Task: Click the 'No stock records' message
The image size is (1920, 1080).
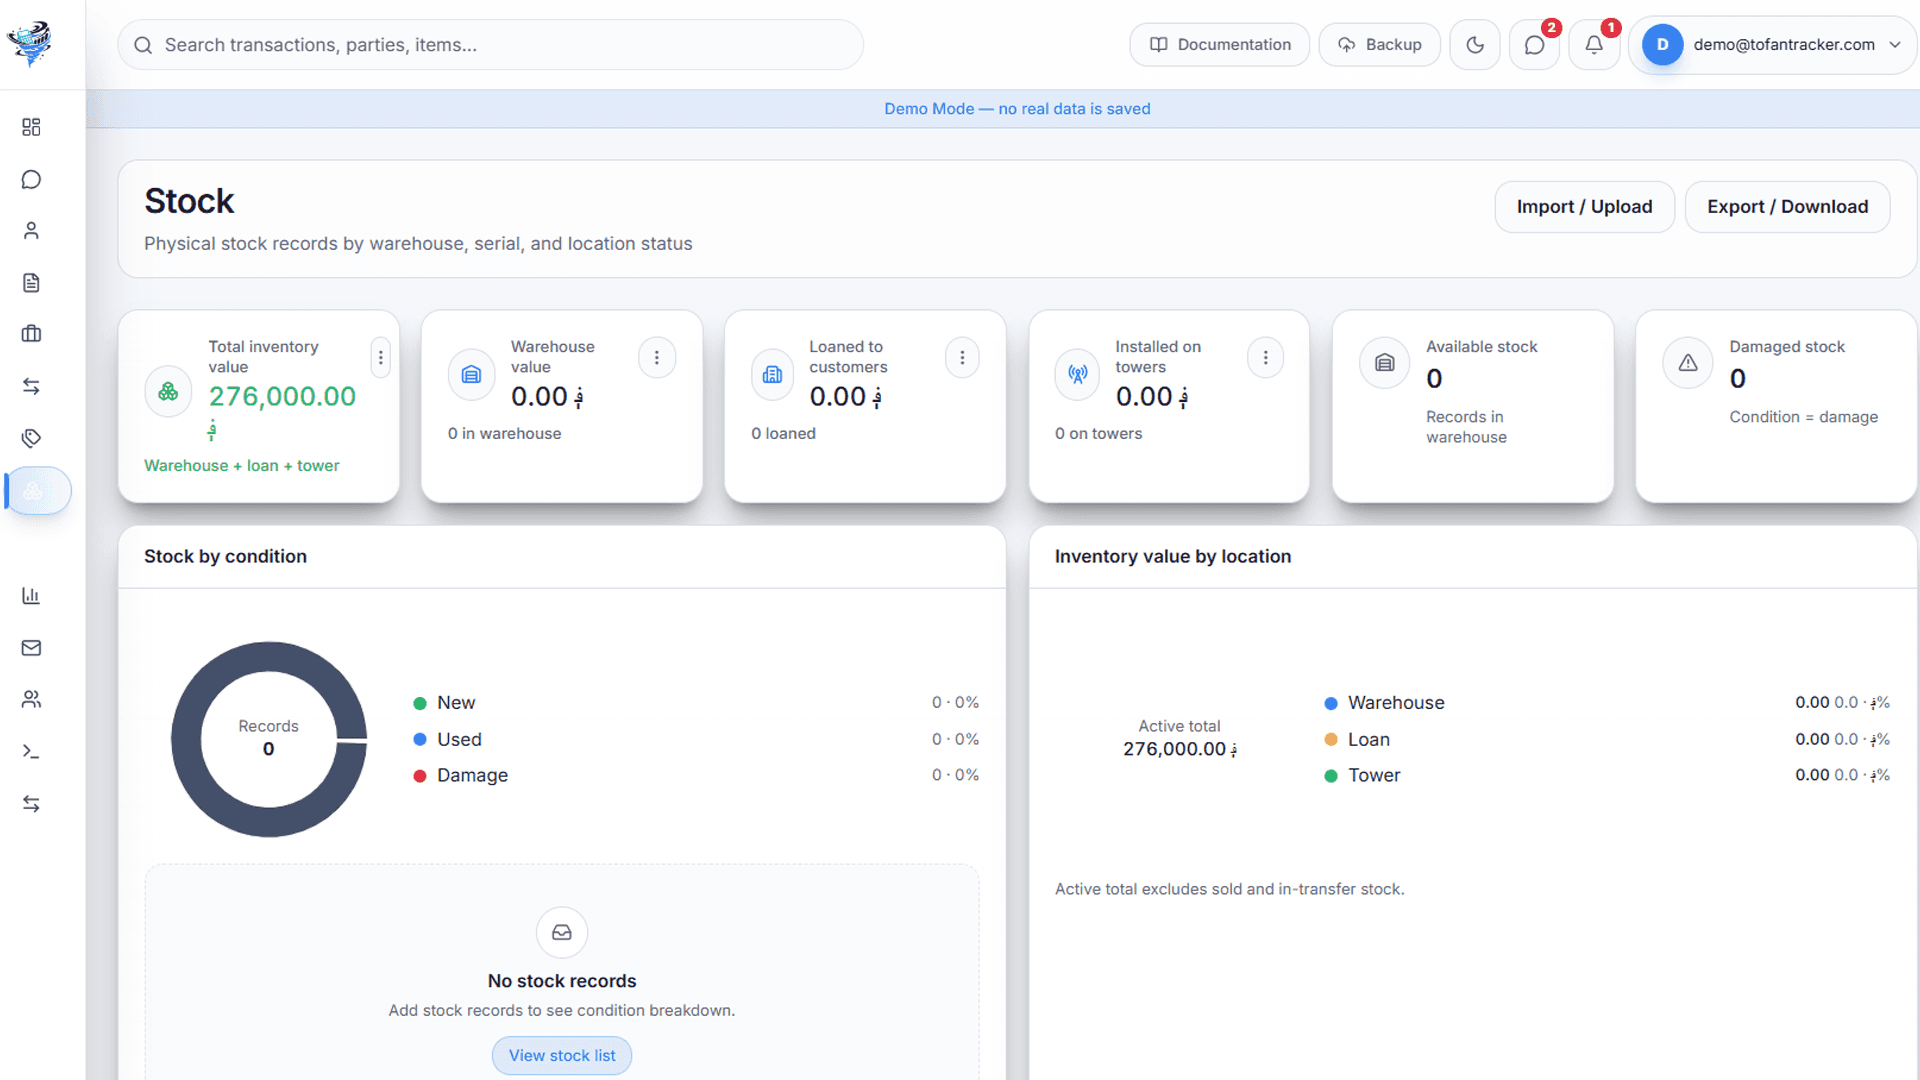Action: coord(562,981)
